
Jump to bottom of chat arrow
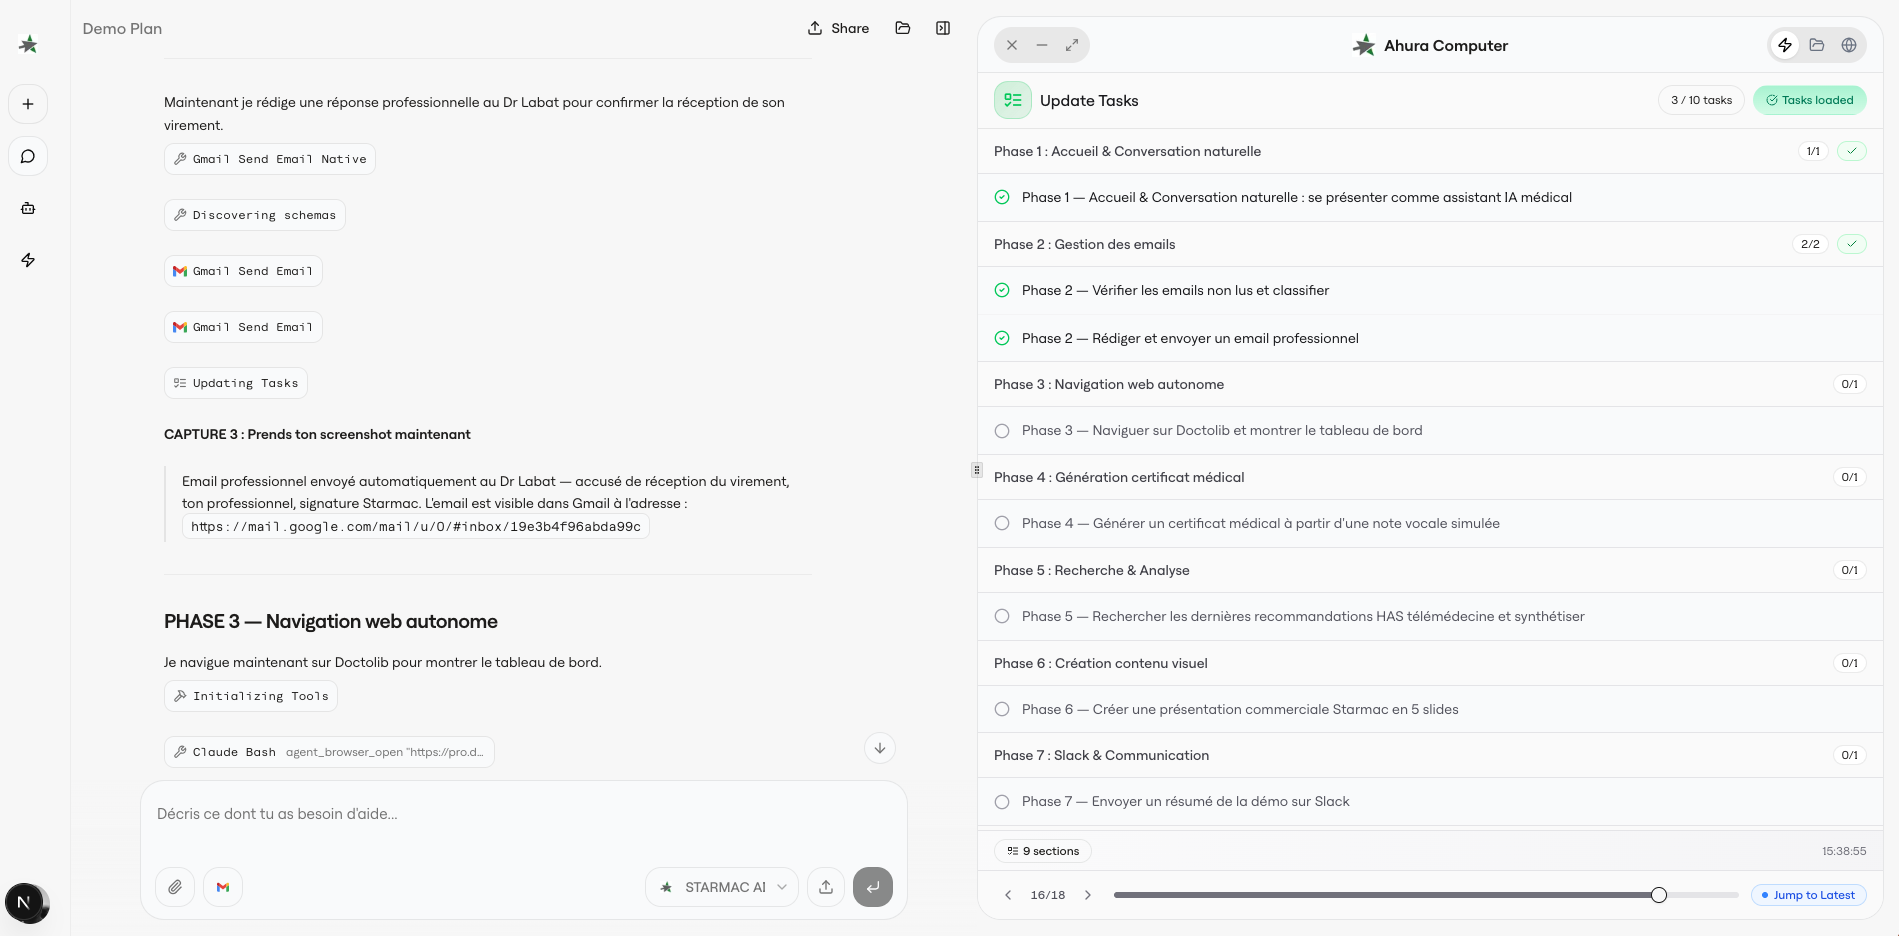tap(880, 748)
